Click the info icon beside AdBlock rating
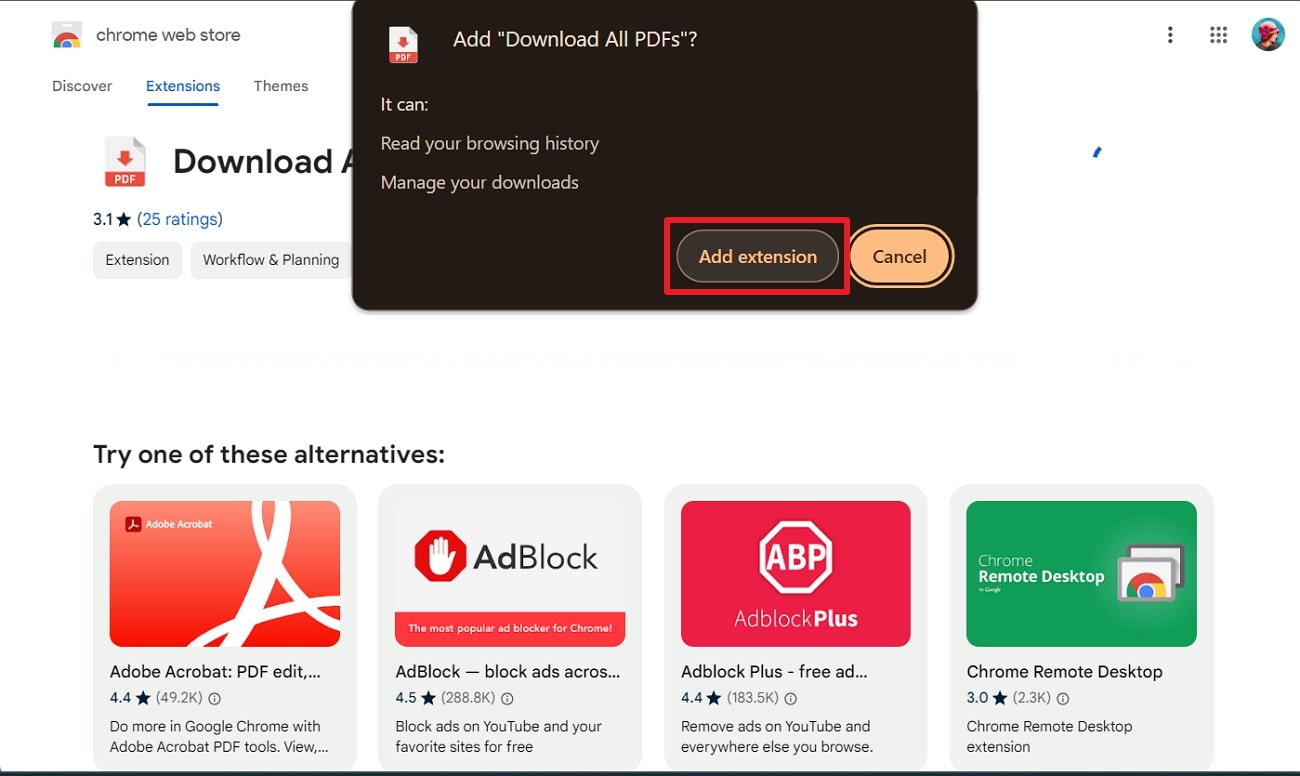 click(507, 698)
